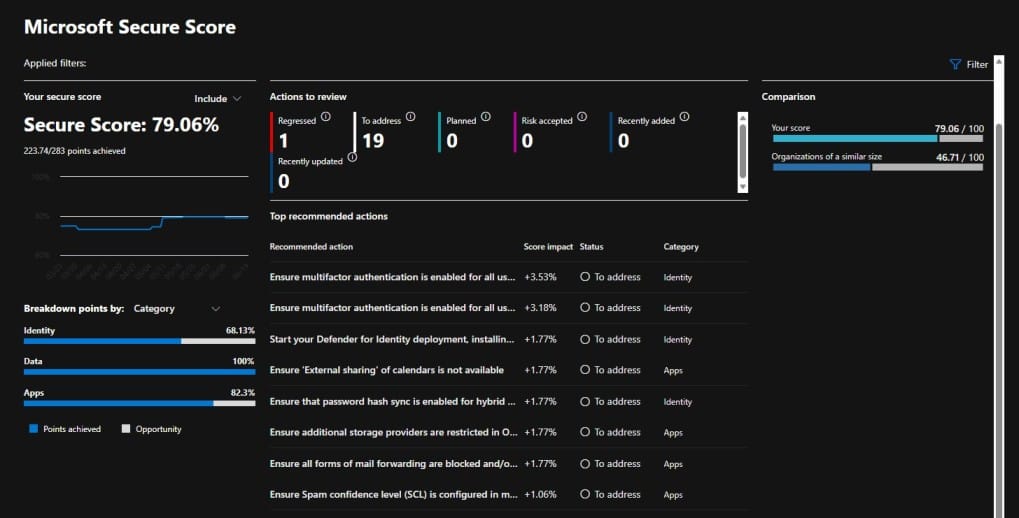Click the Filter button
This screenshot has height=518, width=1019.
(x=969, y=64)
